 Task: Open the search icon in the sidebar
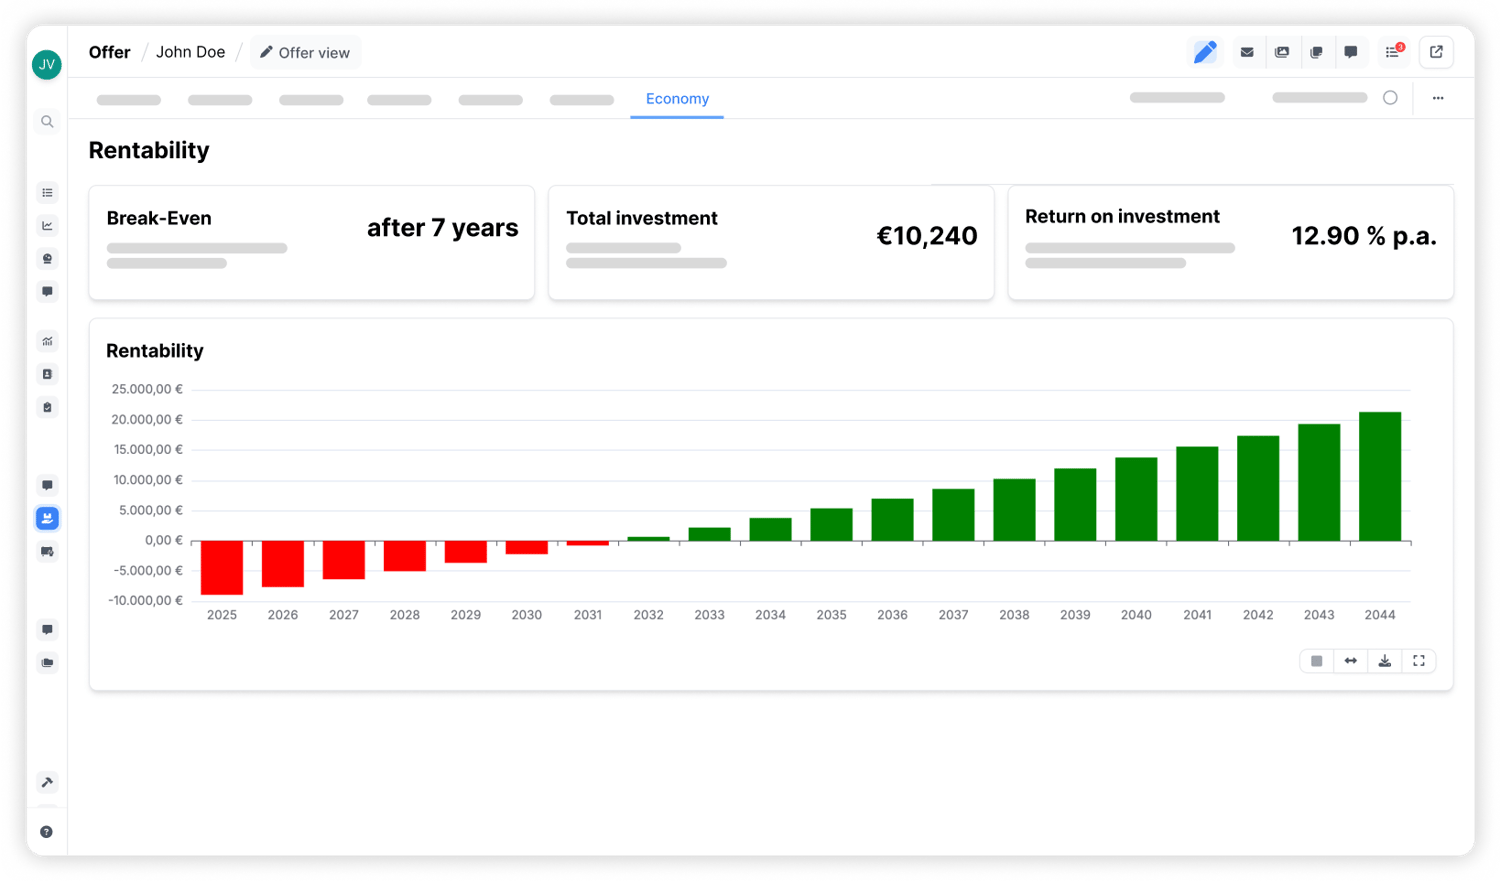tap(47, 122)
